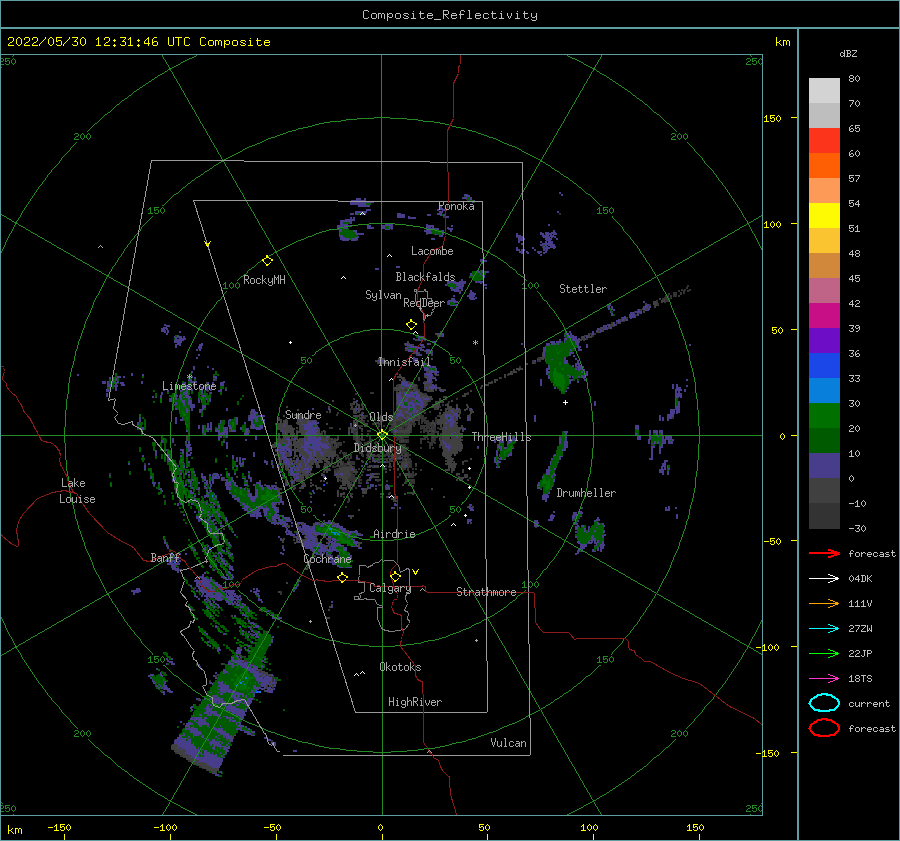Click the Okotoks label
900x841 pixels.
click(401, 667)
